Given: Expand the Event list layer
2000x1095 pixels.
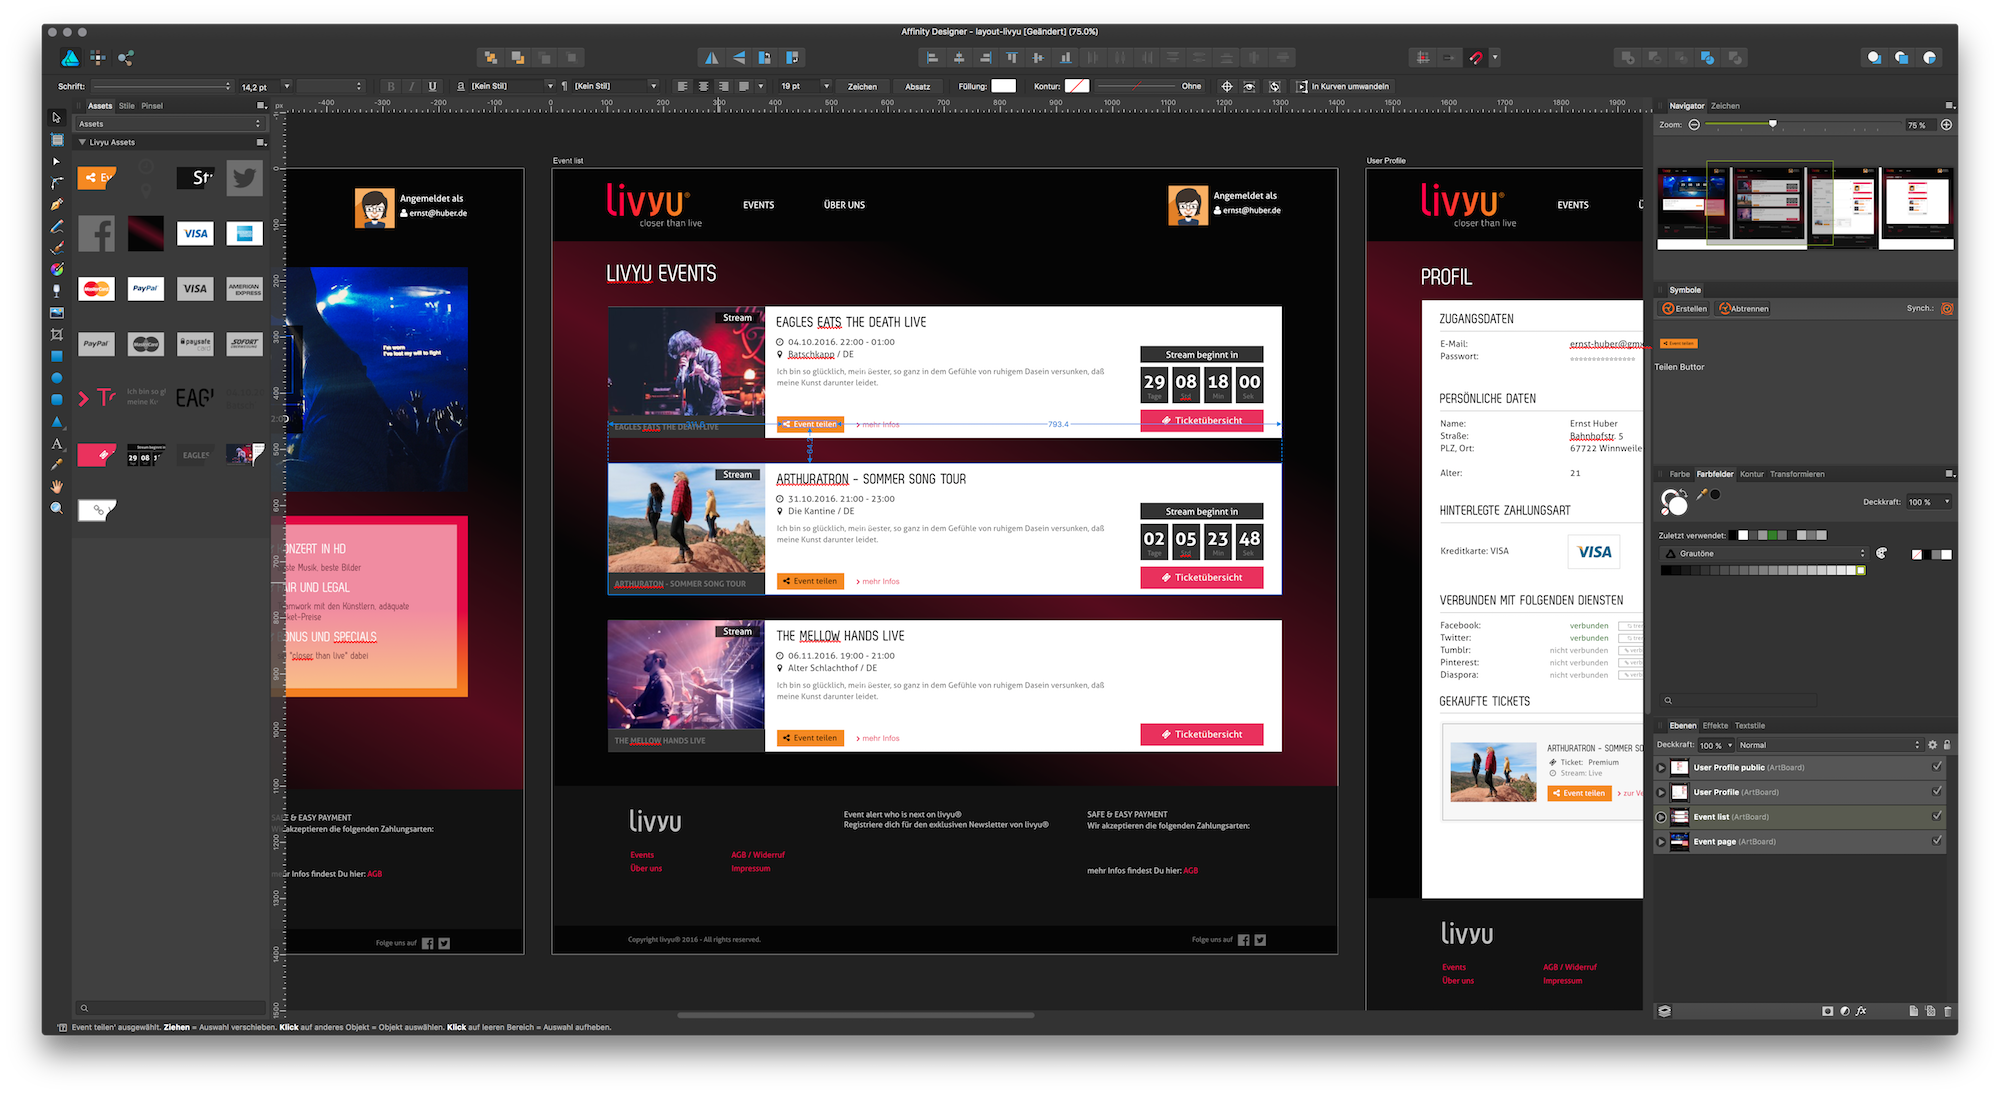Looking at the screenshot, I should pos(1661,817).
